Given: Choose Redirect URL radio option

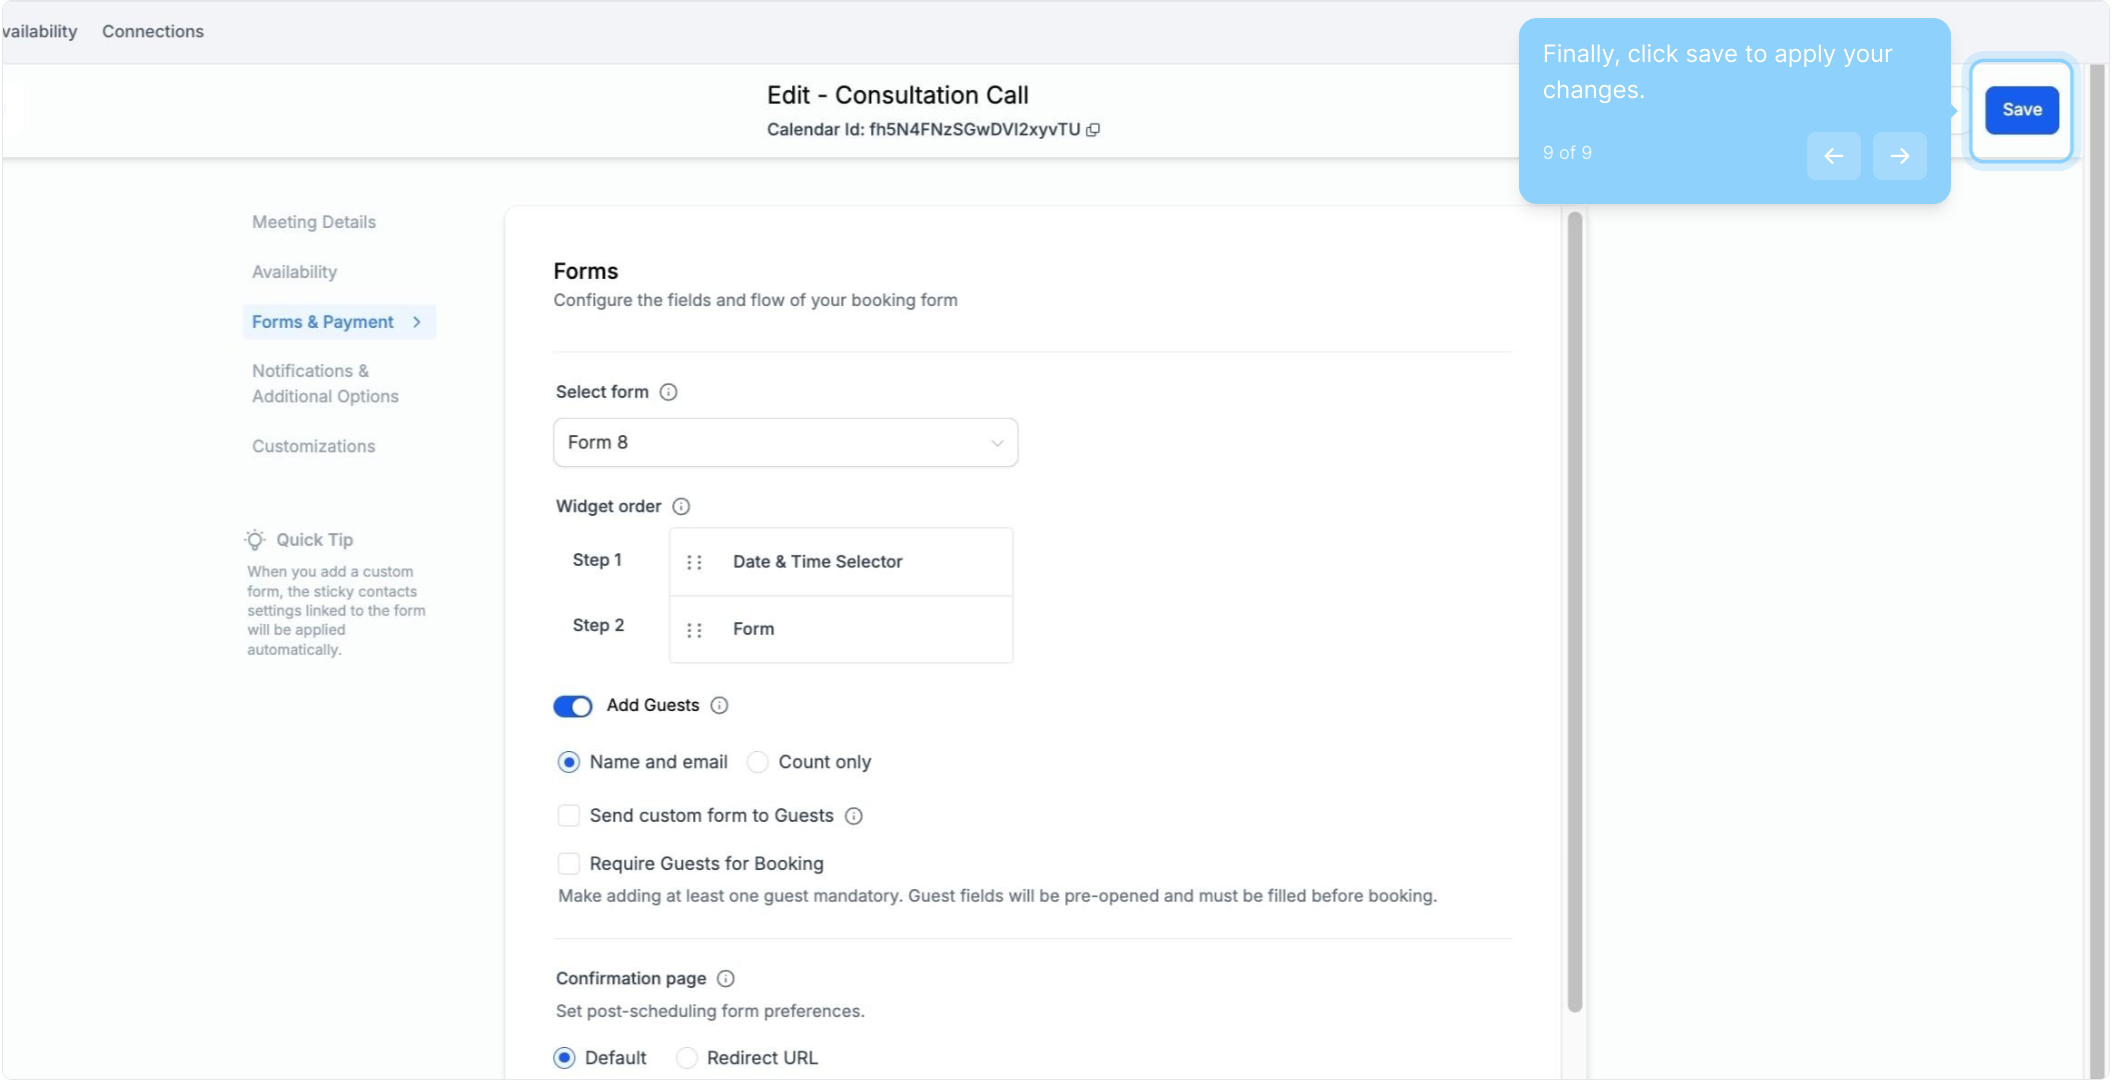Looking at the screenshot, I should pyautogui.click(x=687, y=1058).
